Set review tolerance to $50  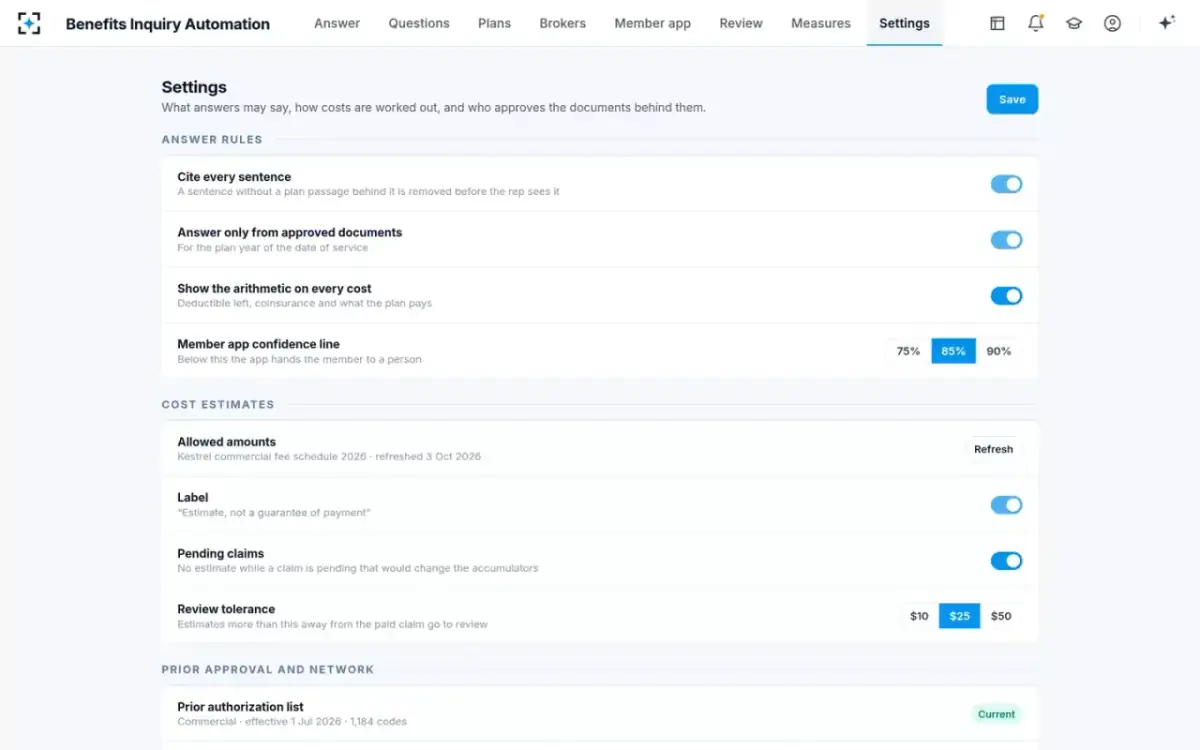[1001, 616]
